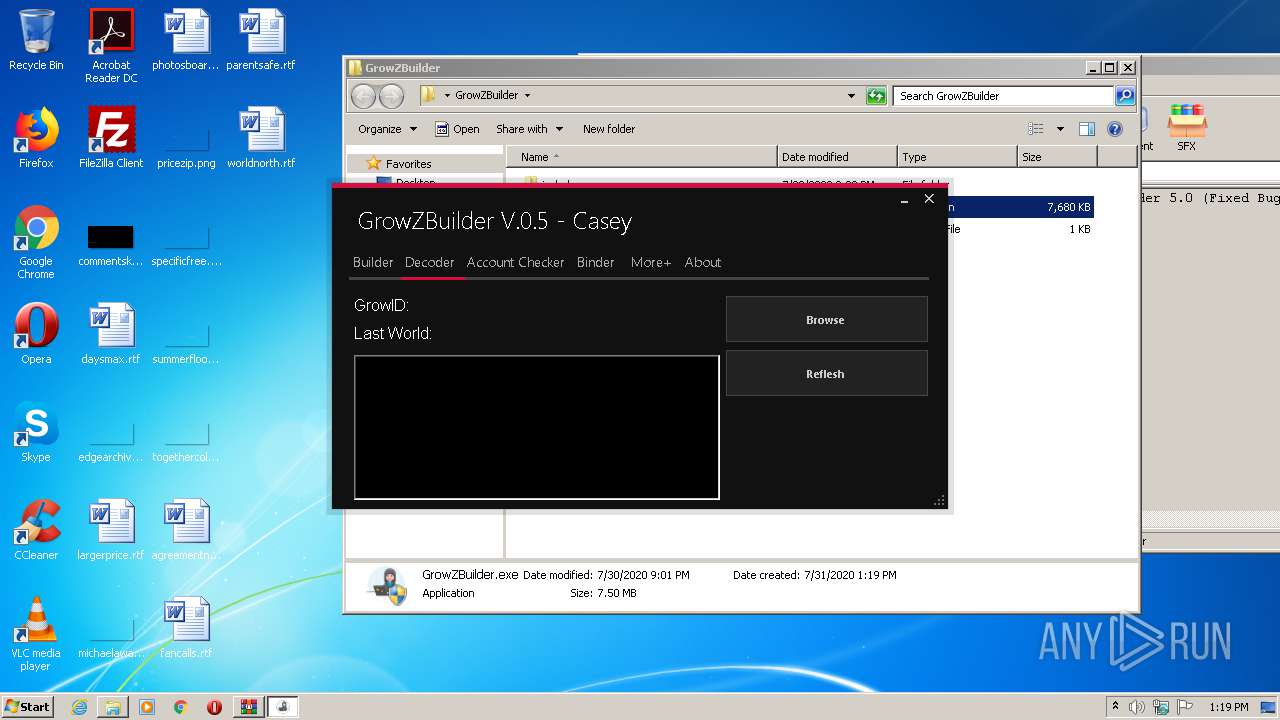Open Explorer help icon
The height and width of the screenshot is (720, 1280).
(1115, 129)
